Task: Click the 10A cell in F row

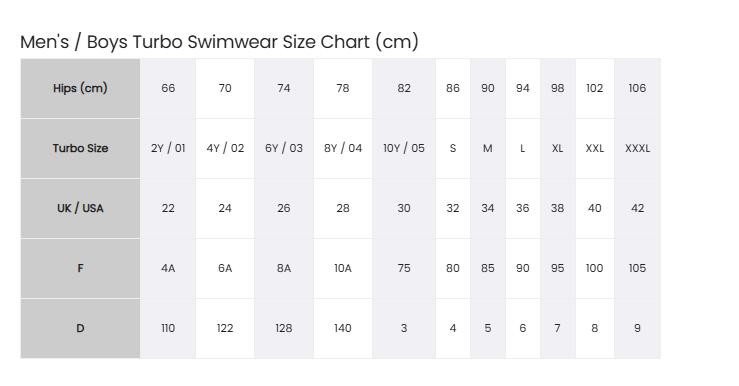Action: pyautogui.click(x=343, y=268)
